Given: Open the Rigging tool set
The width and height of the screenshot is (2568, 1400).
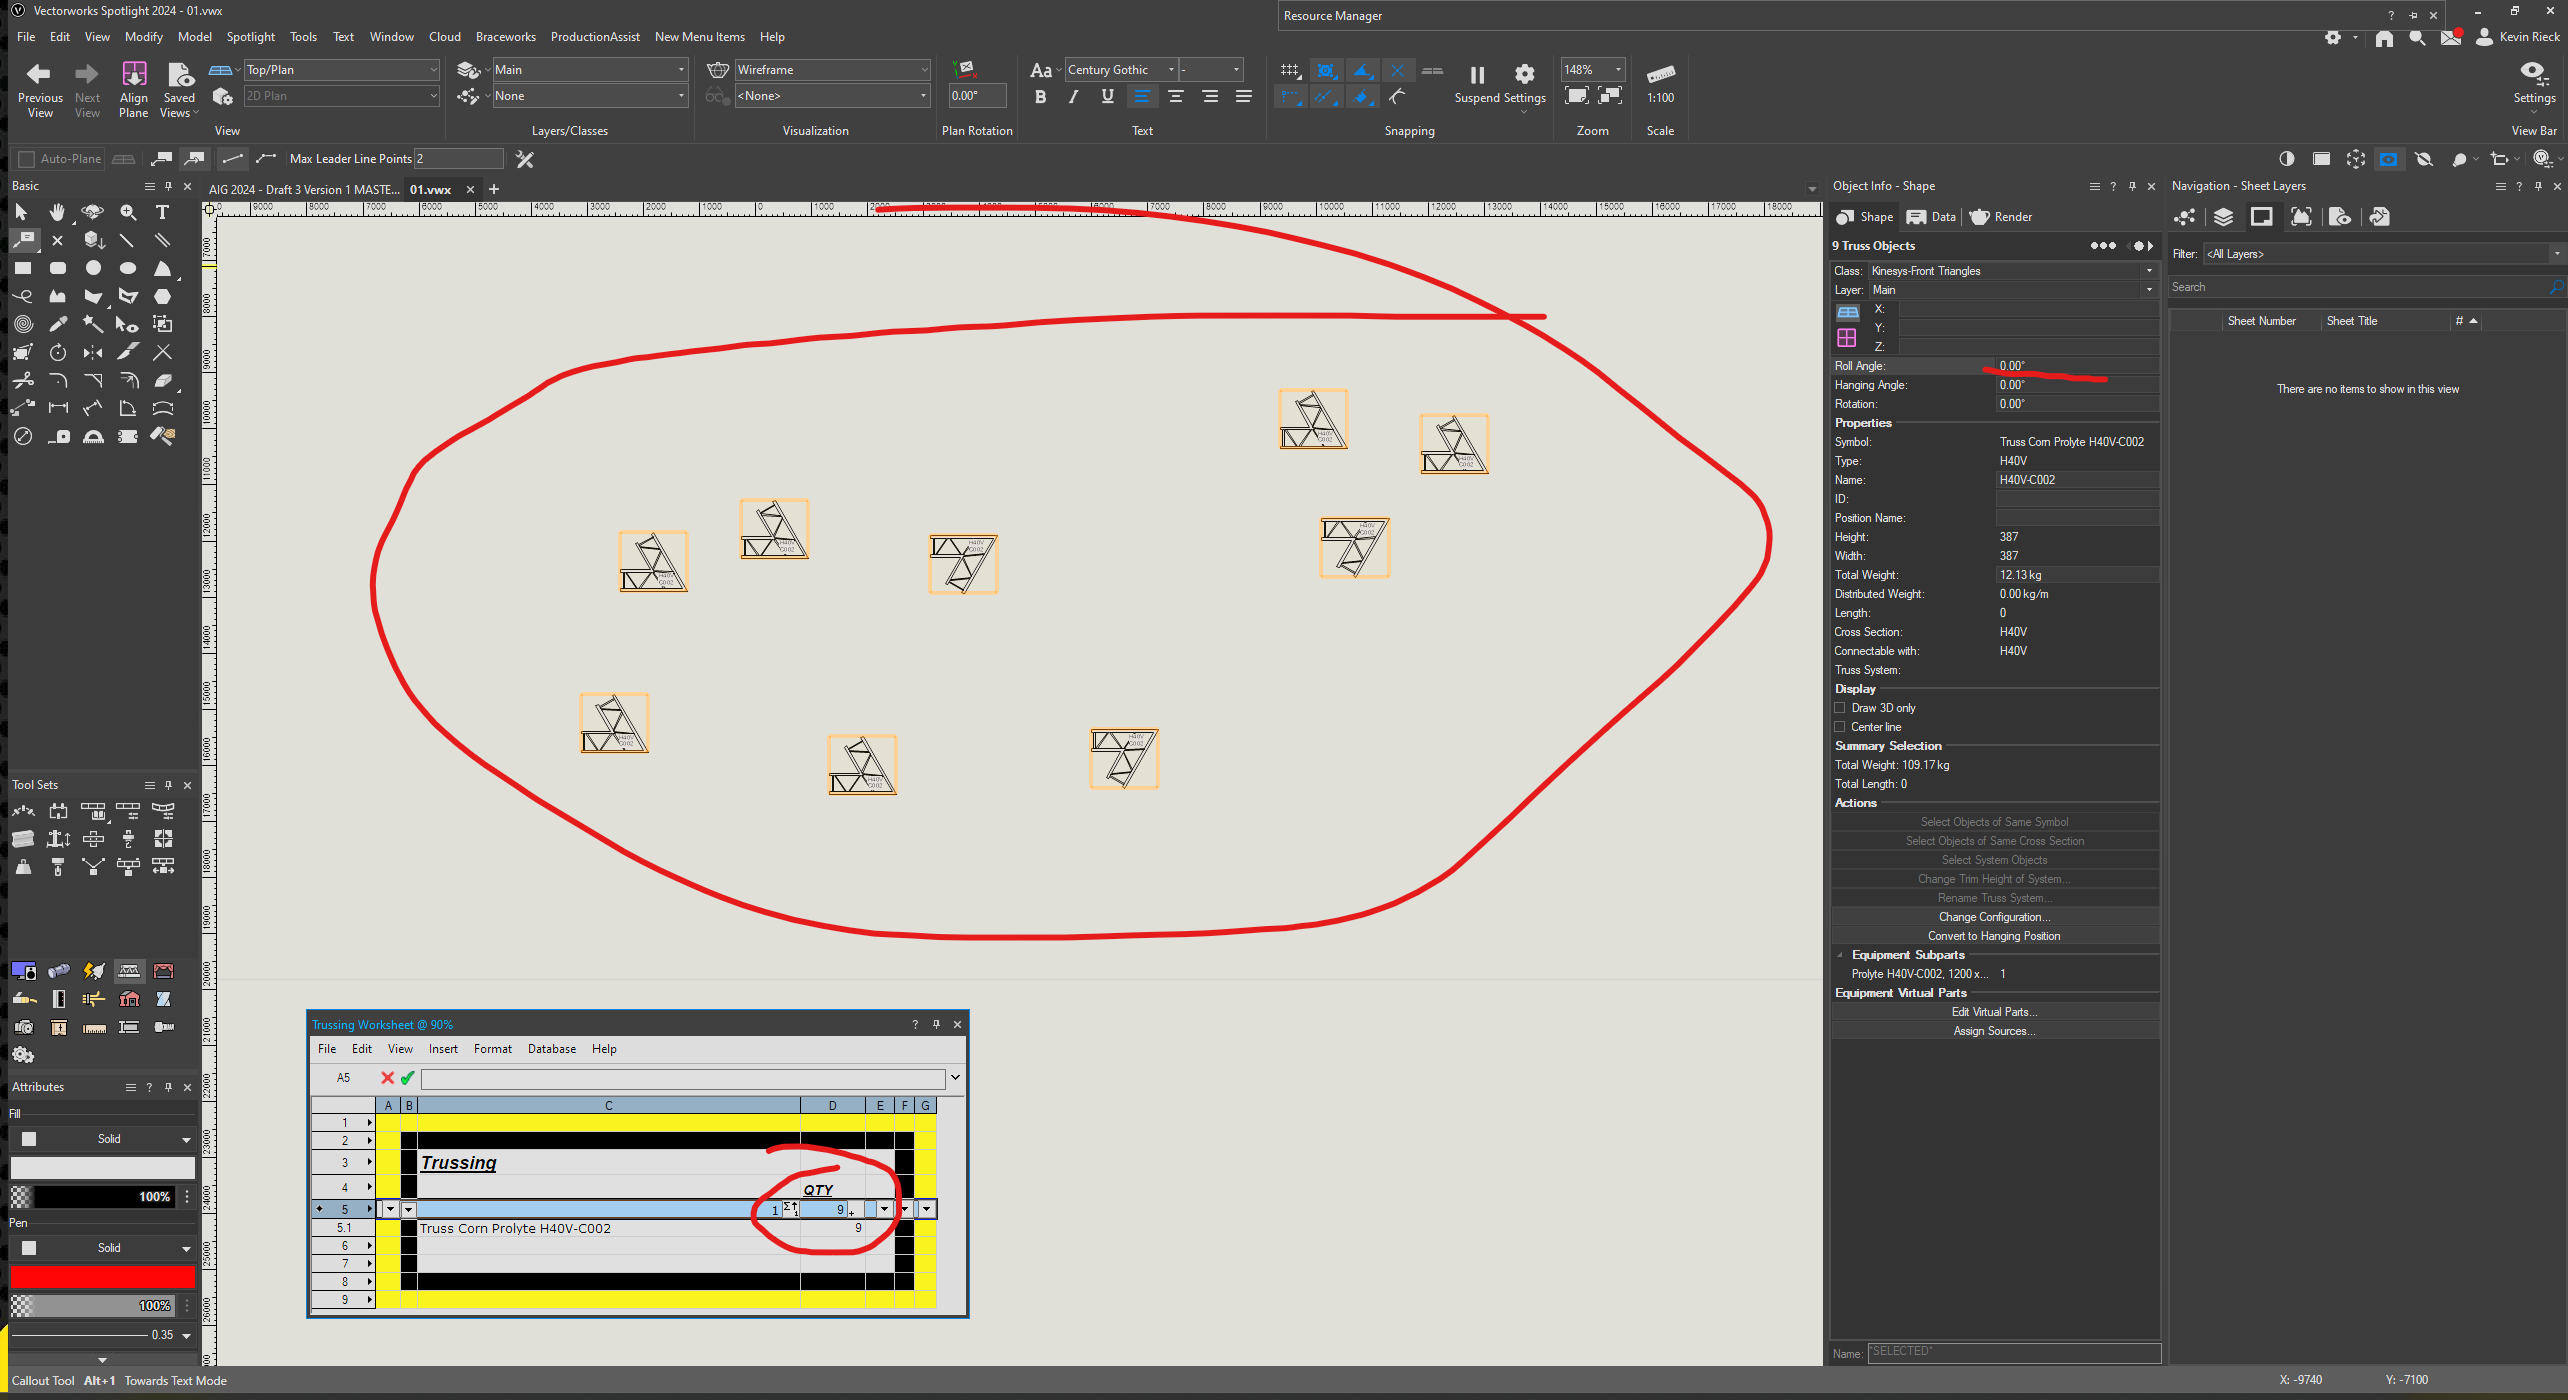Looking at the screenshot, I should 129,970.
